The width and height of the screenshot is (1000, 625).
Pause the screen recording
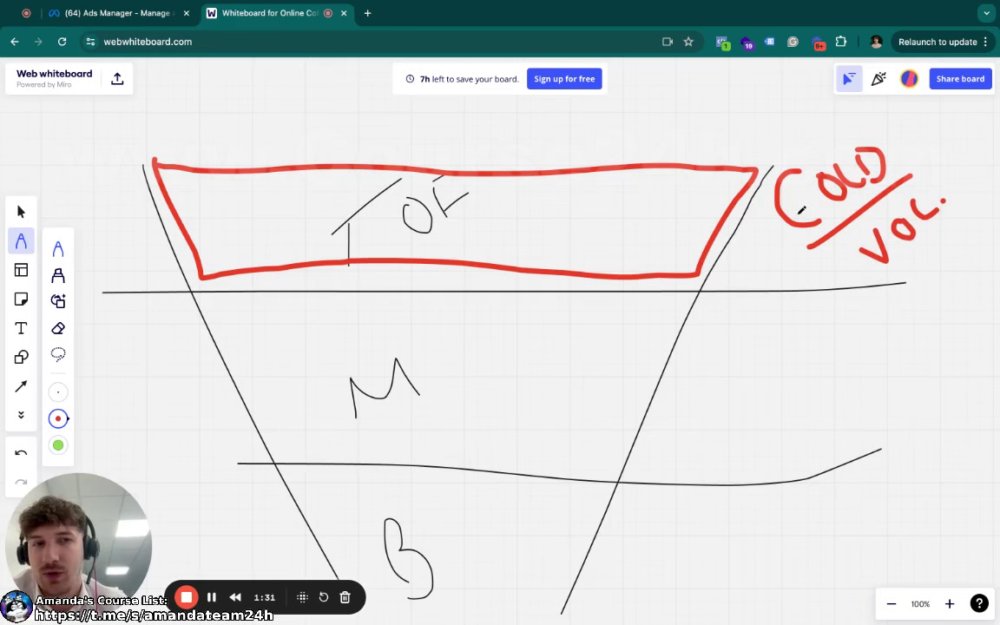(x=212, y=598)
